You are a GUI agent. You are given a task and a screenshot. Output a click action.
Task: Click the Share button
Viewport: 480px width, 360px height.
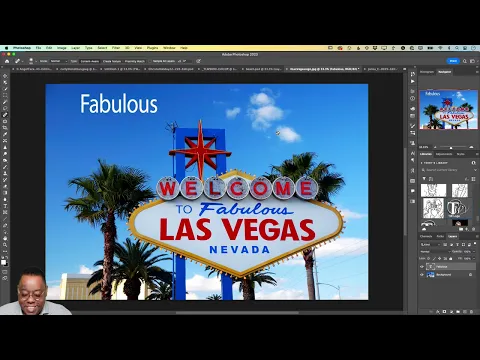coord(453,61)
